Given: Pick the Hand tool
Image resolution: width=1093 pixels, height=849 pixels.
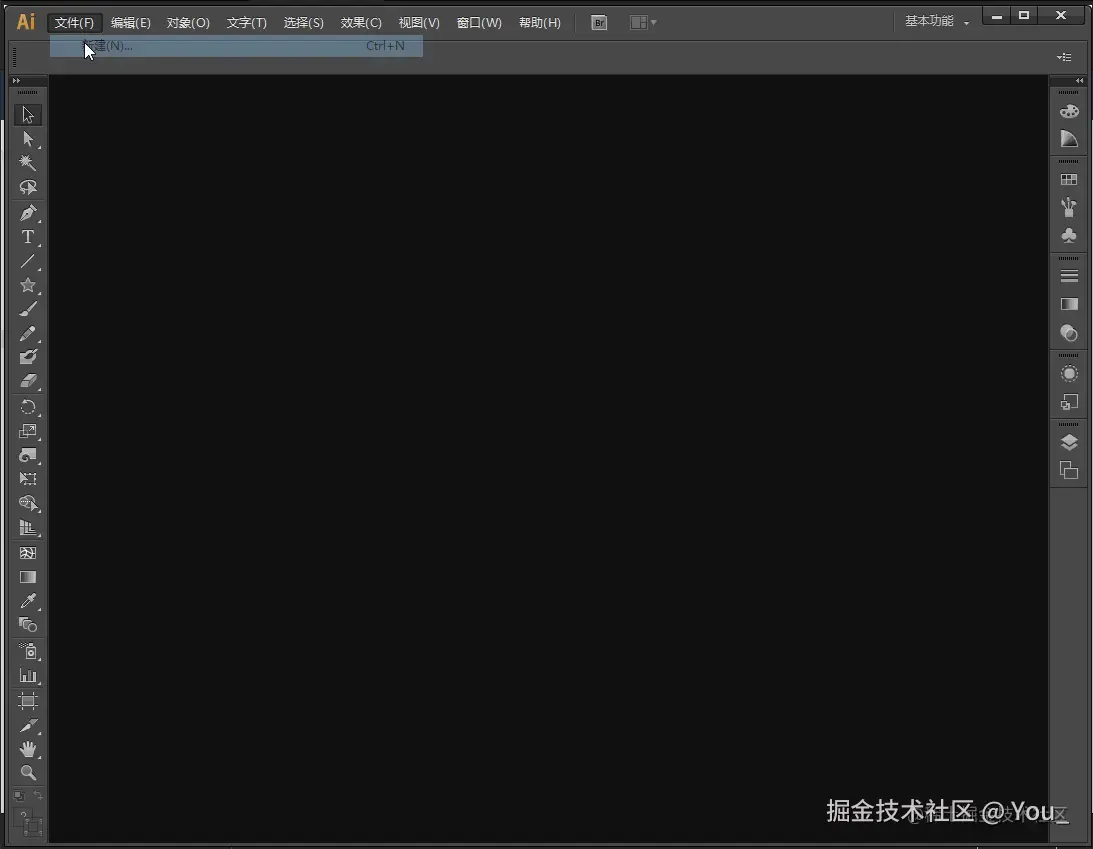Looking at the screenshot, I should [x=28, y=748].
